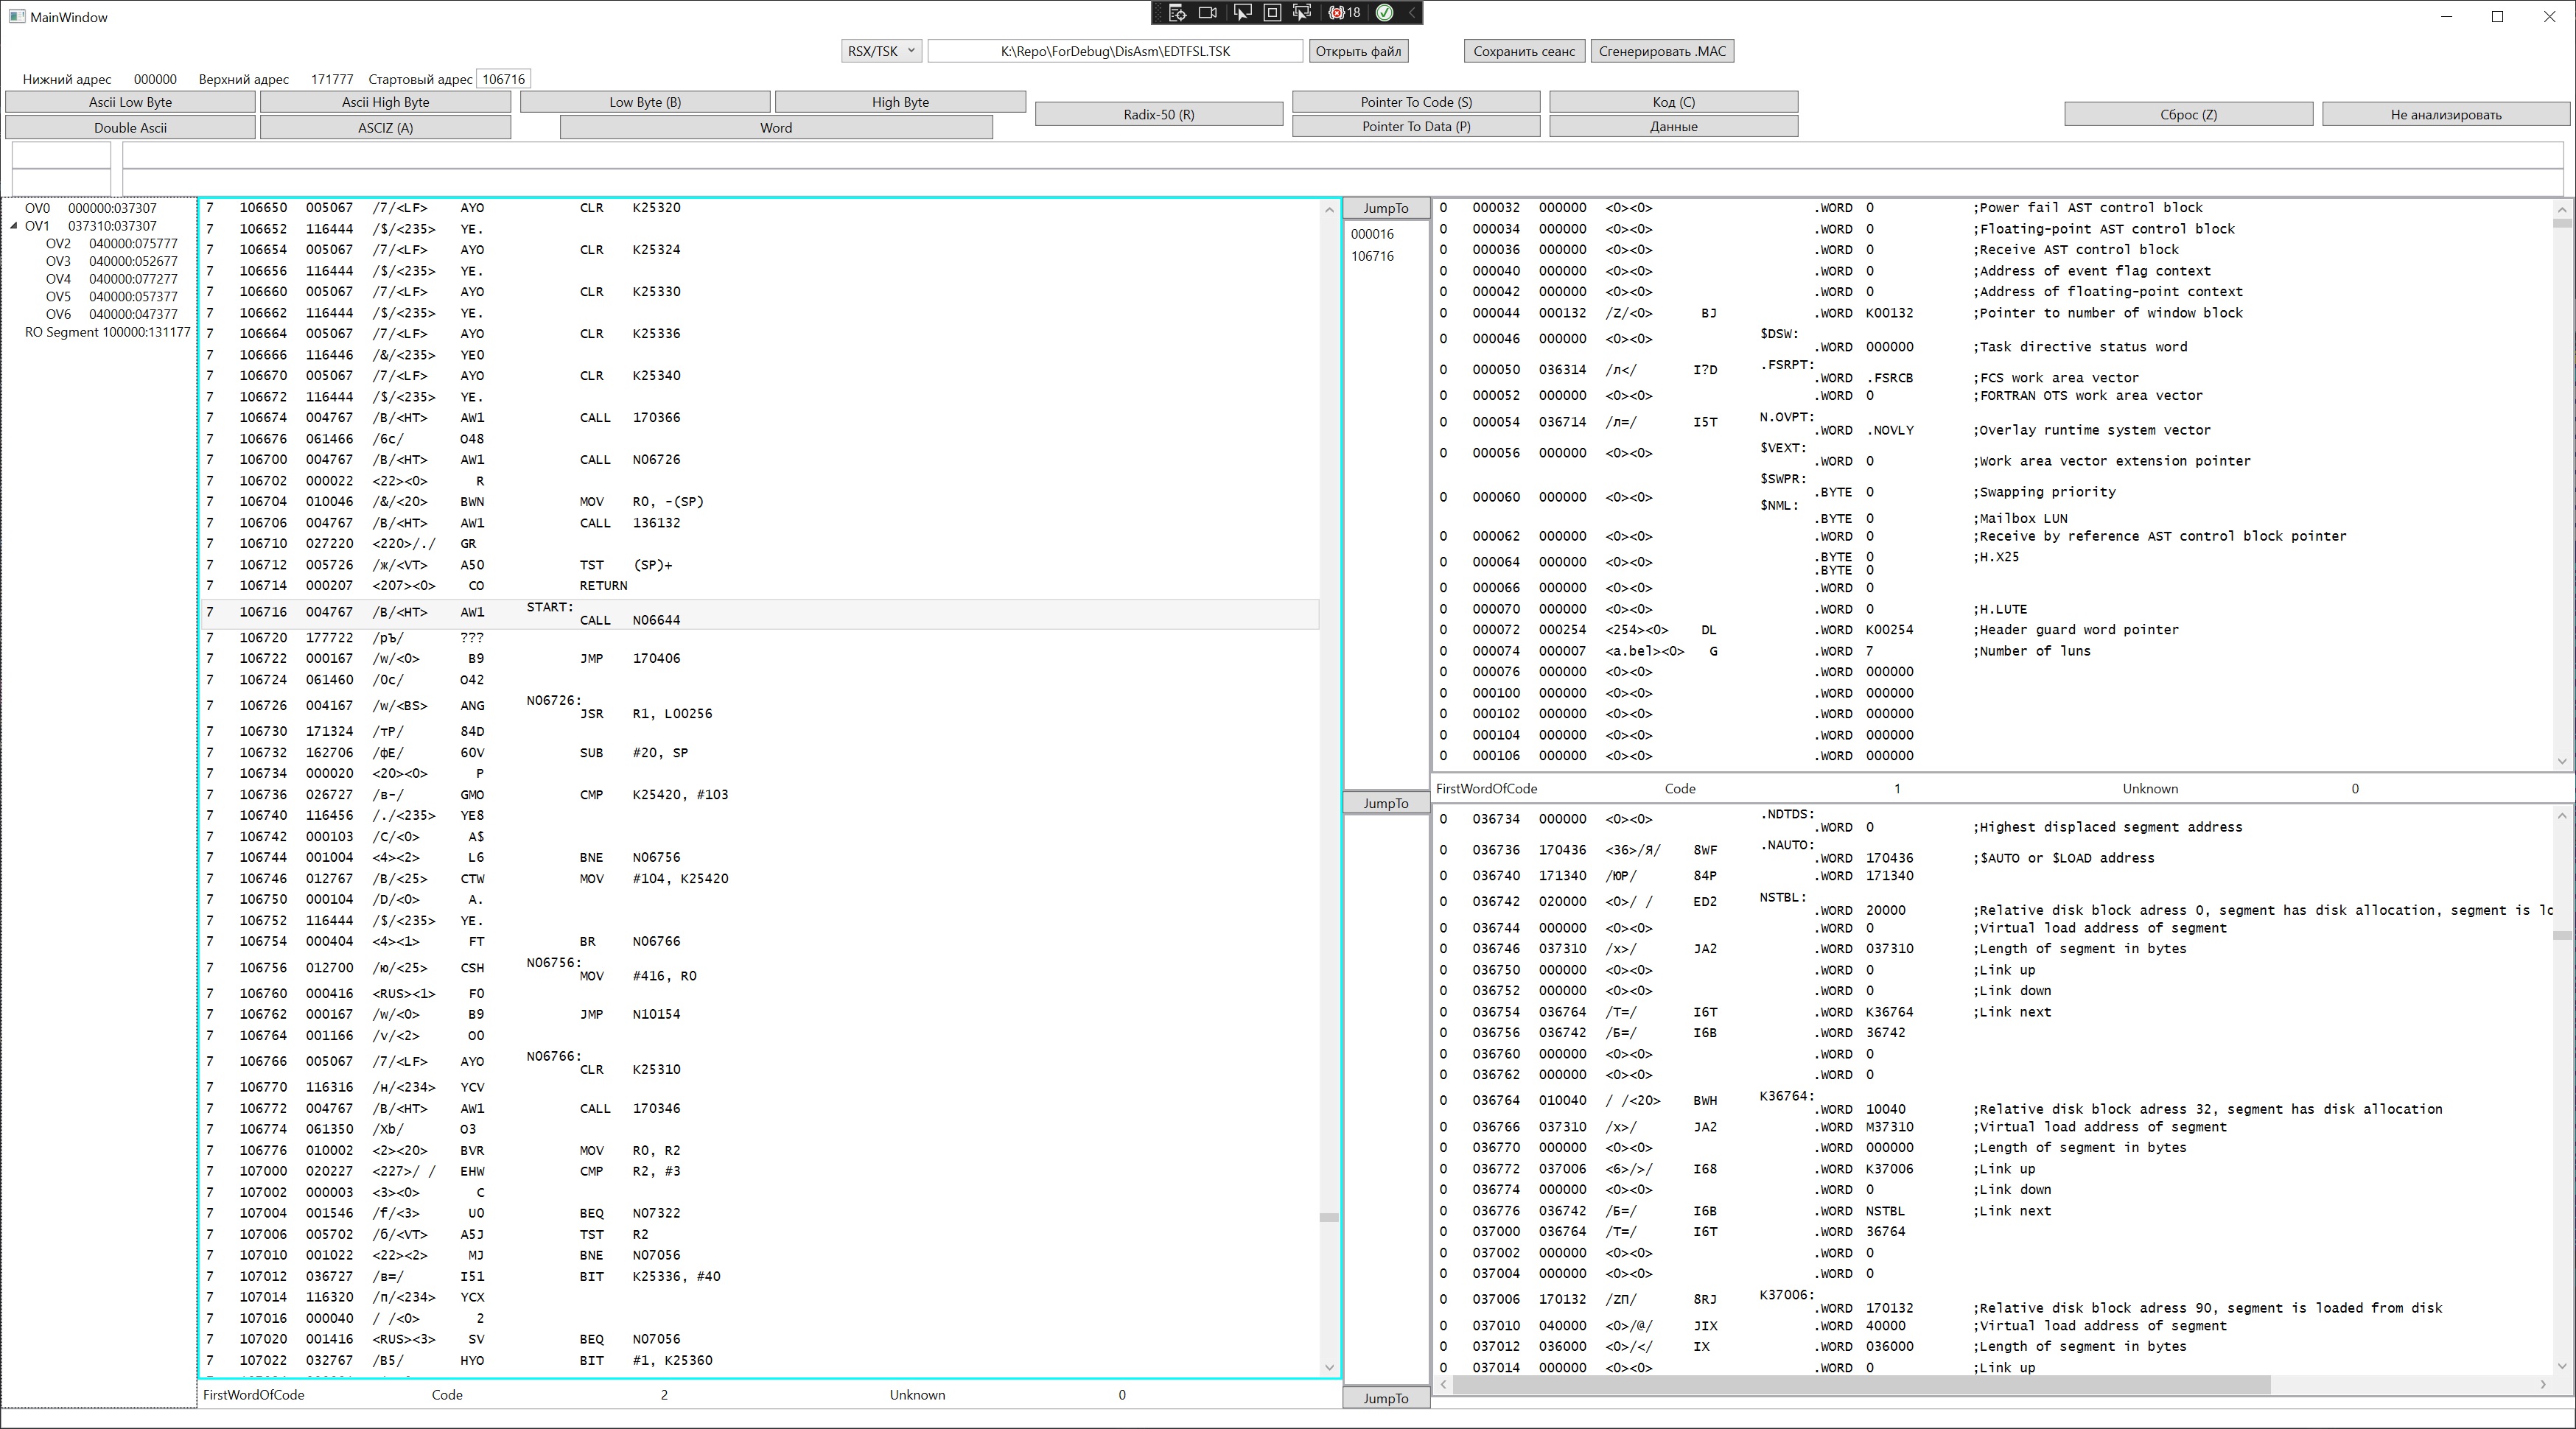
Task: Enable select element cursor icon
Action: 1242,13
